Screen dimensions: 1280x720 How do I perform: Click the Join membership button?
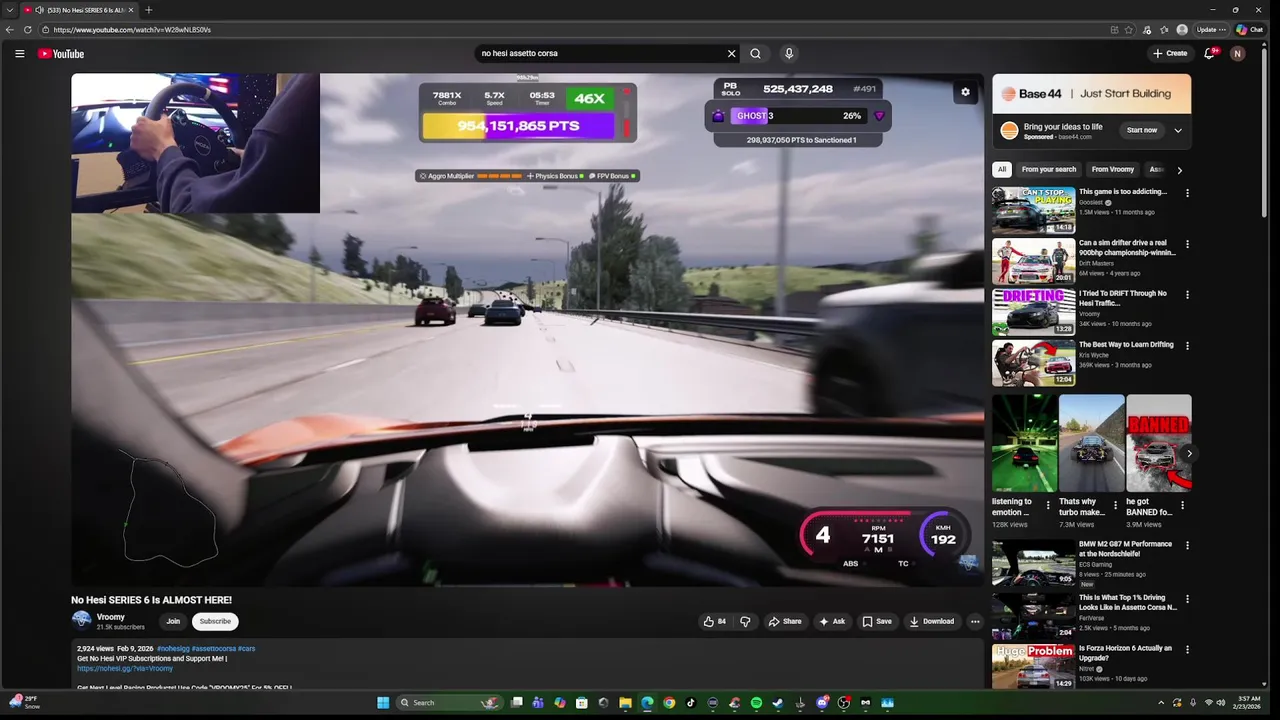pyautogui.click(x=173, y=621)
